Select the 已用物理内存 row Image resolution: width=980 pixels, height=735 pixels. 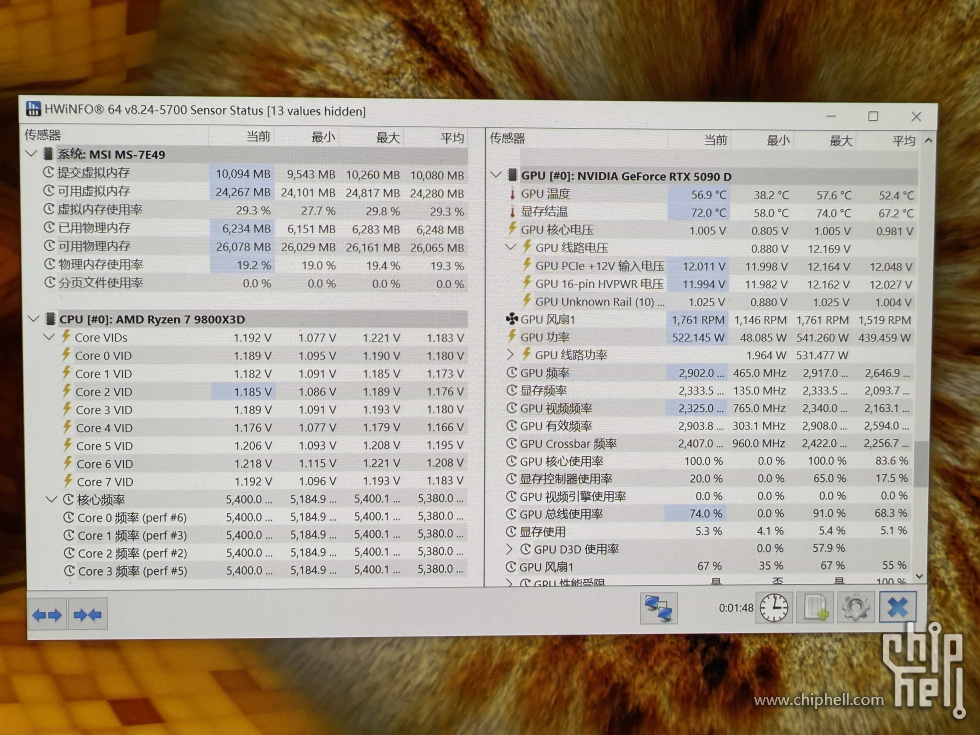pos(253,228)
